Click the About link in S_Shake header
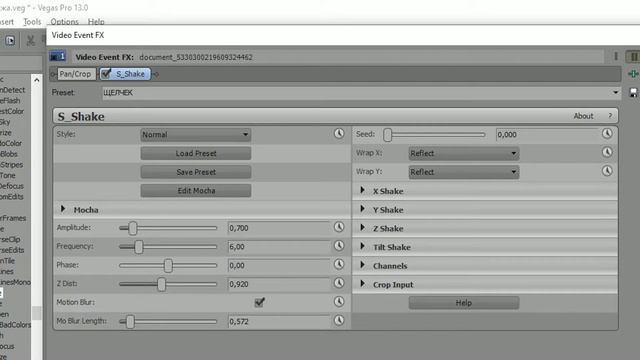This screenshot has width=640, height=360. [583, 116]
